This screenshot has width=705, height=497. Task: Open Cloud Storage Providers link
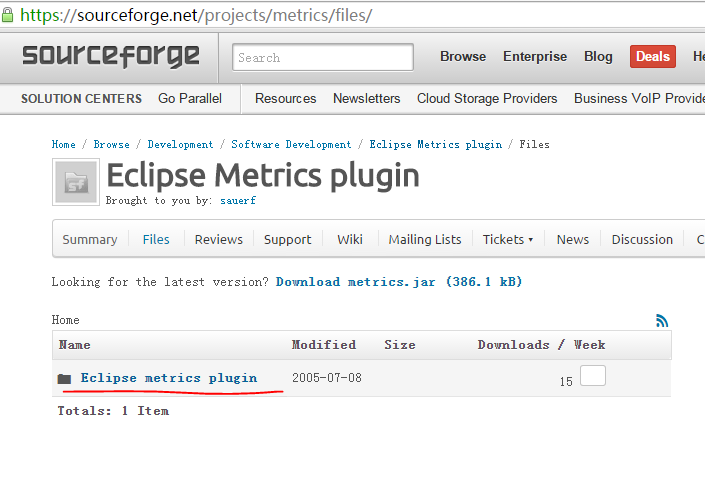click(487, 98)
